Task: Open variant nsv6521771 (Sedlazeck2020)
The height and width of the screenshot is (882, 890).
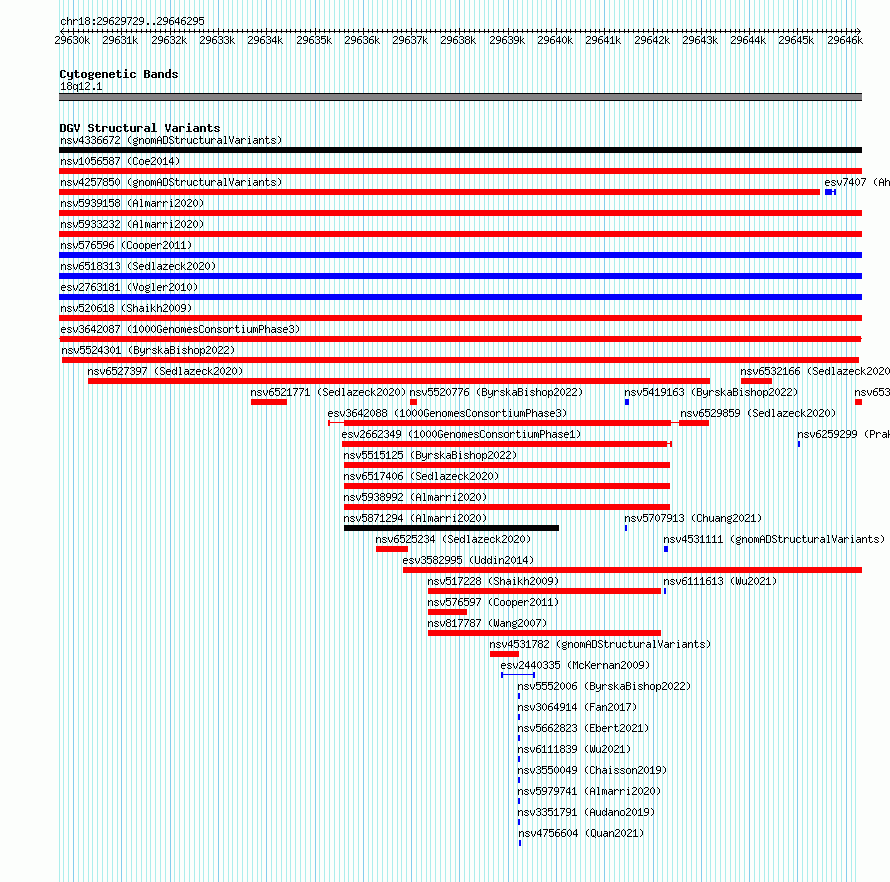Action: tap(329, 392)
